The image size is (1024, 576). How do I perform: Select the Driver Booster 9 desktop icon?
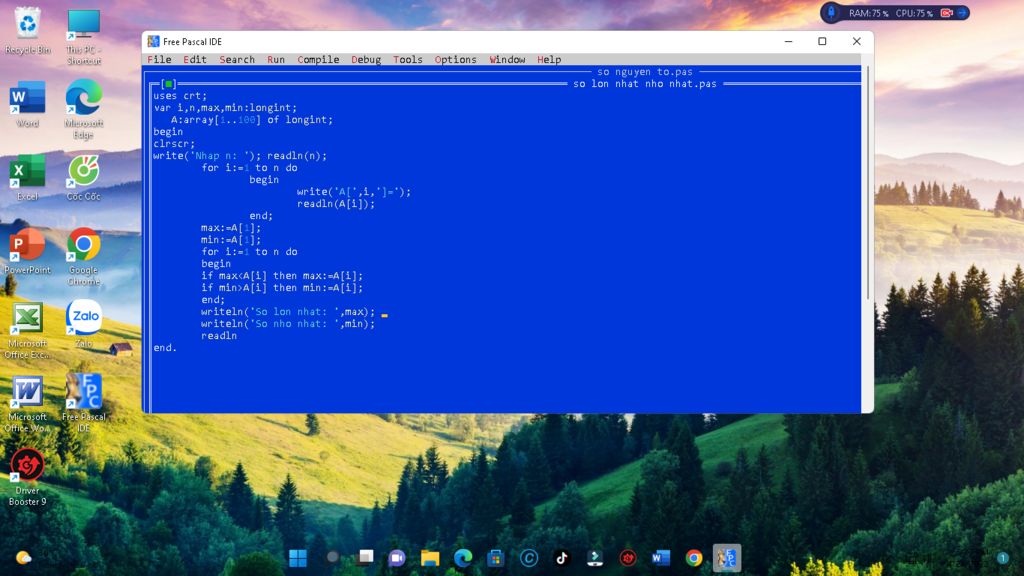click(x=27, y=477)
